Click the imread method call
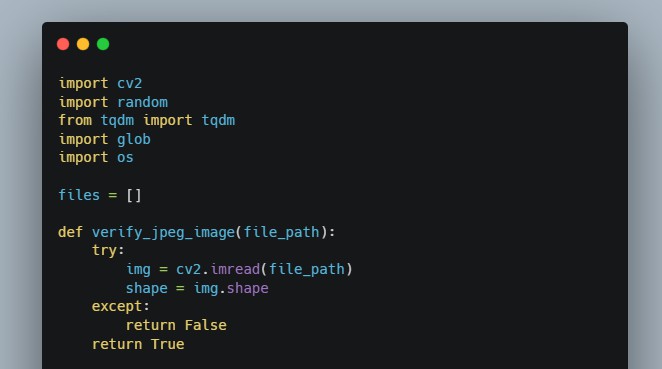Screen dimensions: 662x369 click(x=235, y=269)
